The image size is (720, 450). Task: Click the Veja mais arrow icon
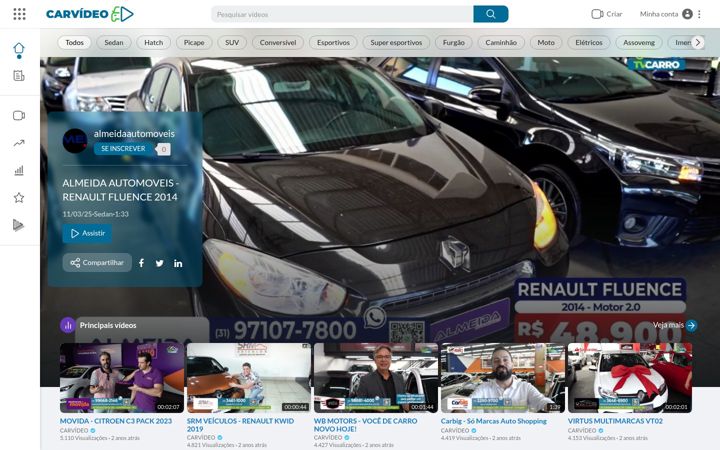click(x=692, y=326)
